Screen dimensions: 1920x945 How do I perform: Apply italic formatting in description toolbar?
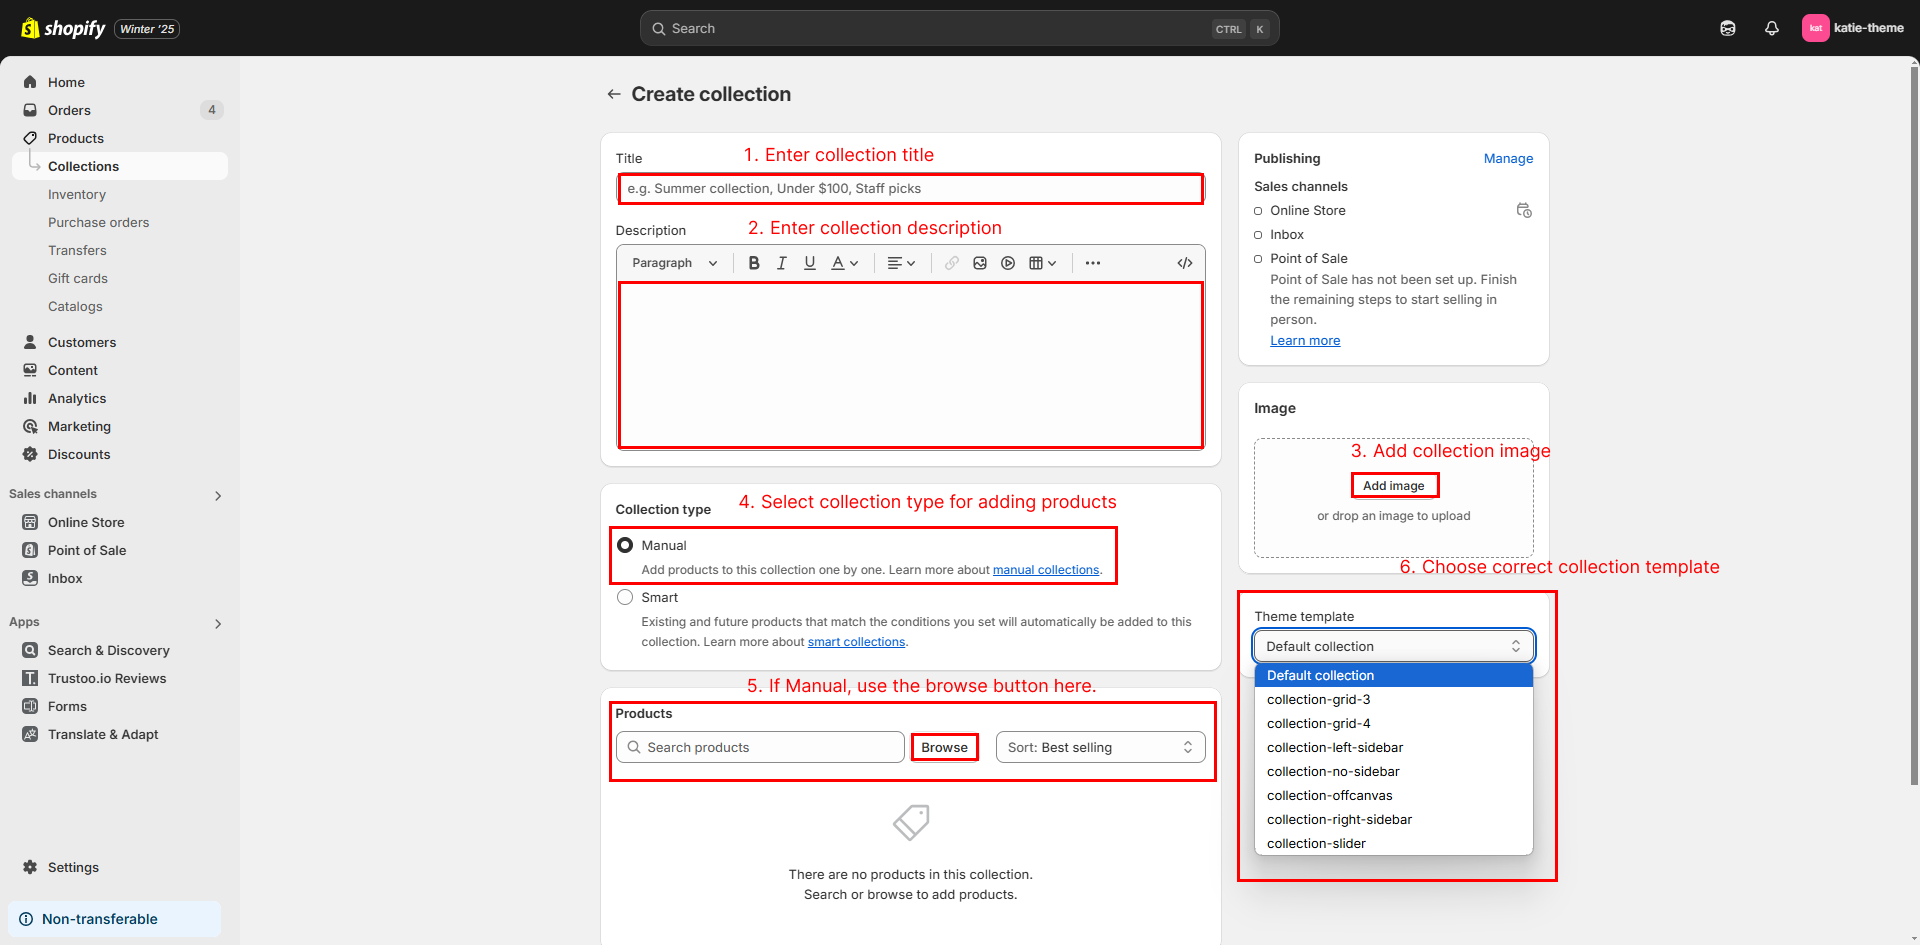[782, 263]
